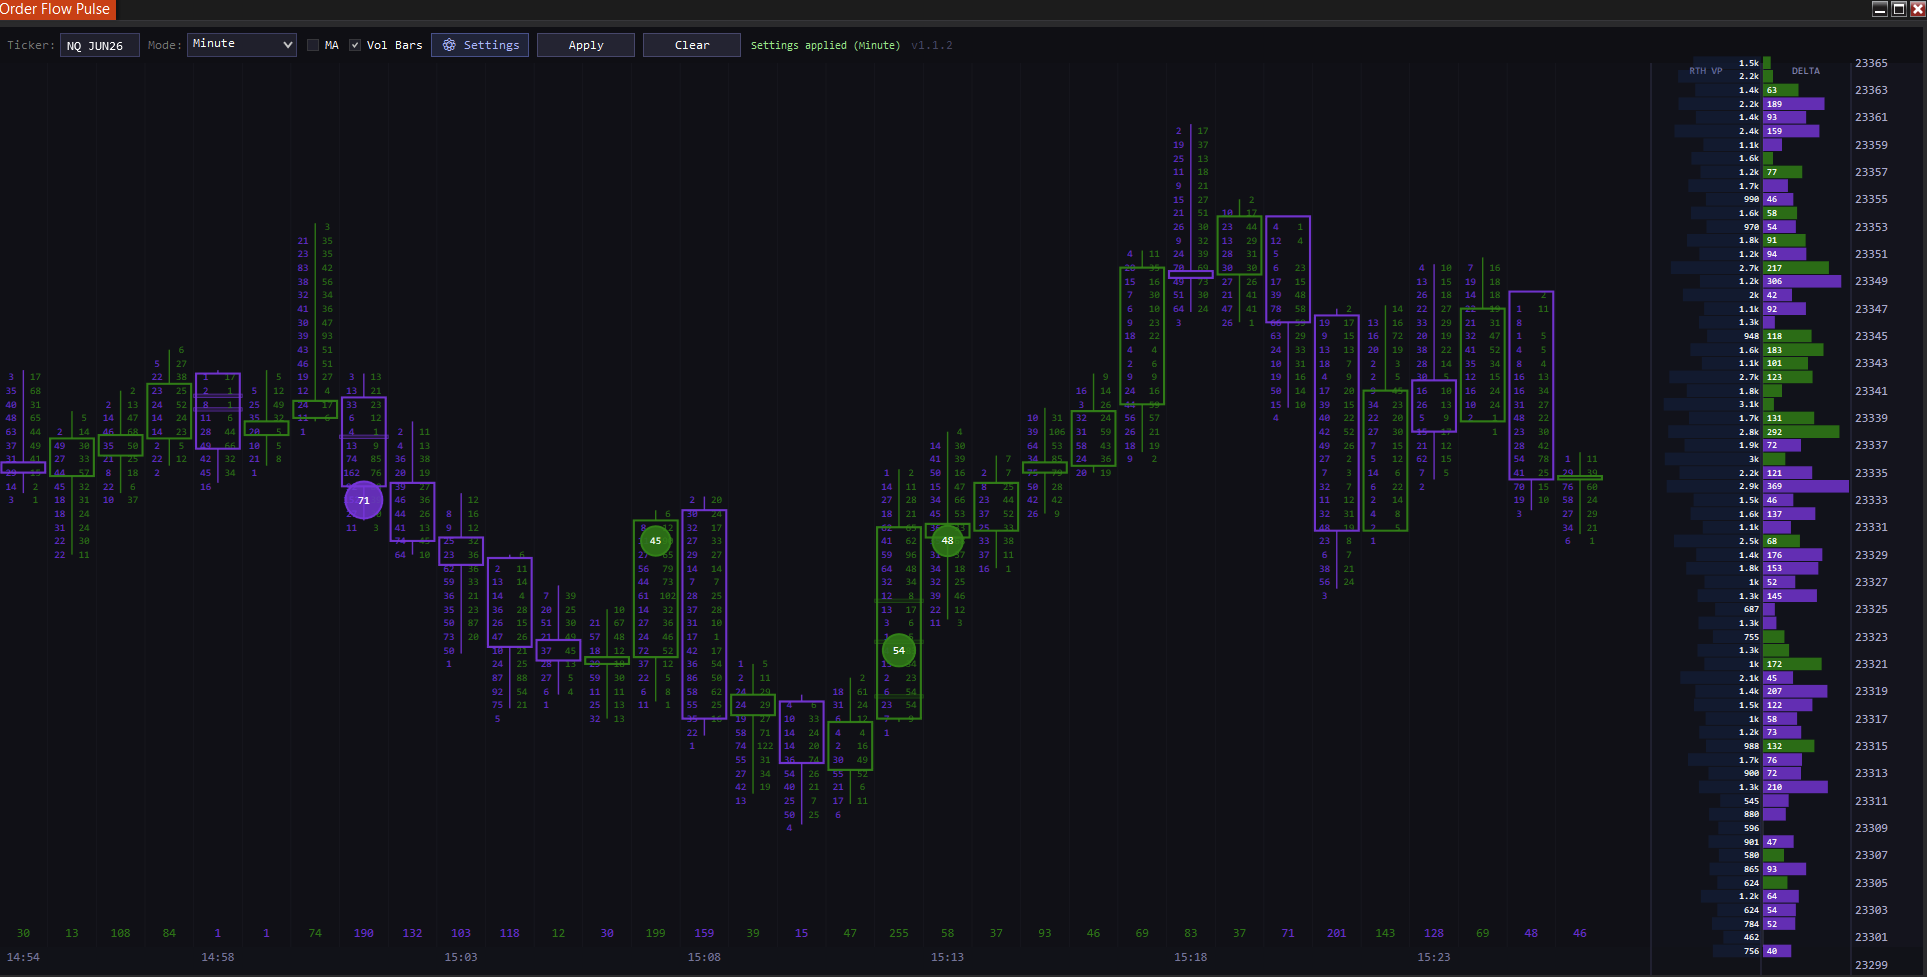The width and height of the screenshot is (1927, 977).
Task: Click the Apply button
Action: (585, 45)
